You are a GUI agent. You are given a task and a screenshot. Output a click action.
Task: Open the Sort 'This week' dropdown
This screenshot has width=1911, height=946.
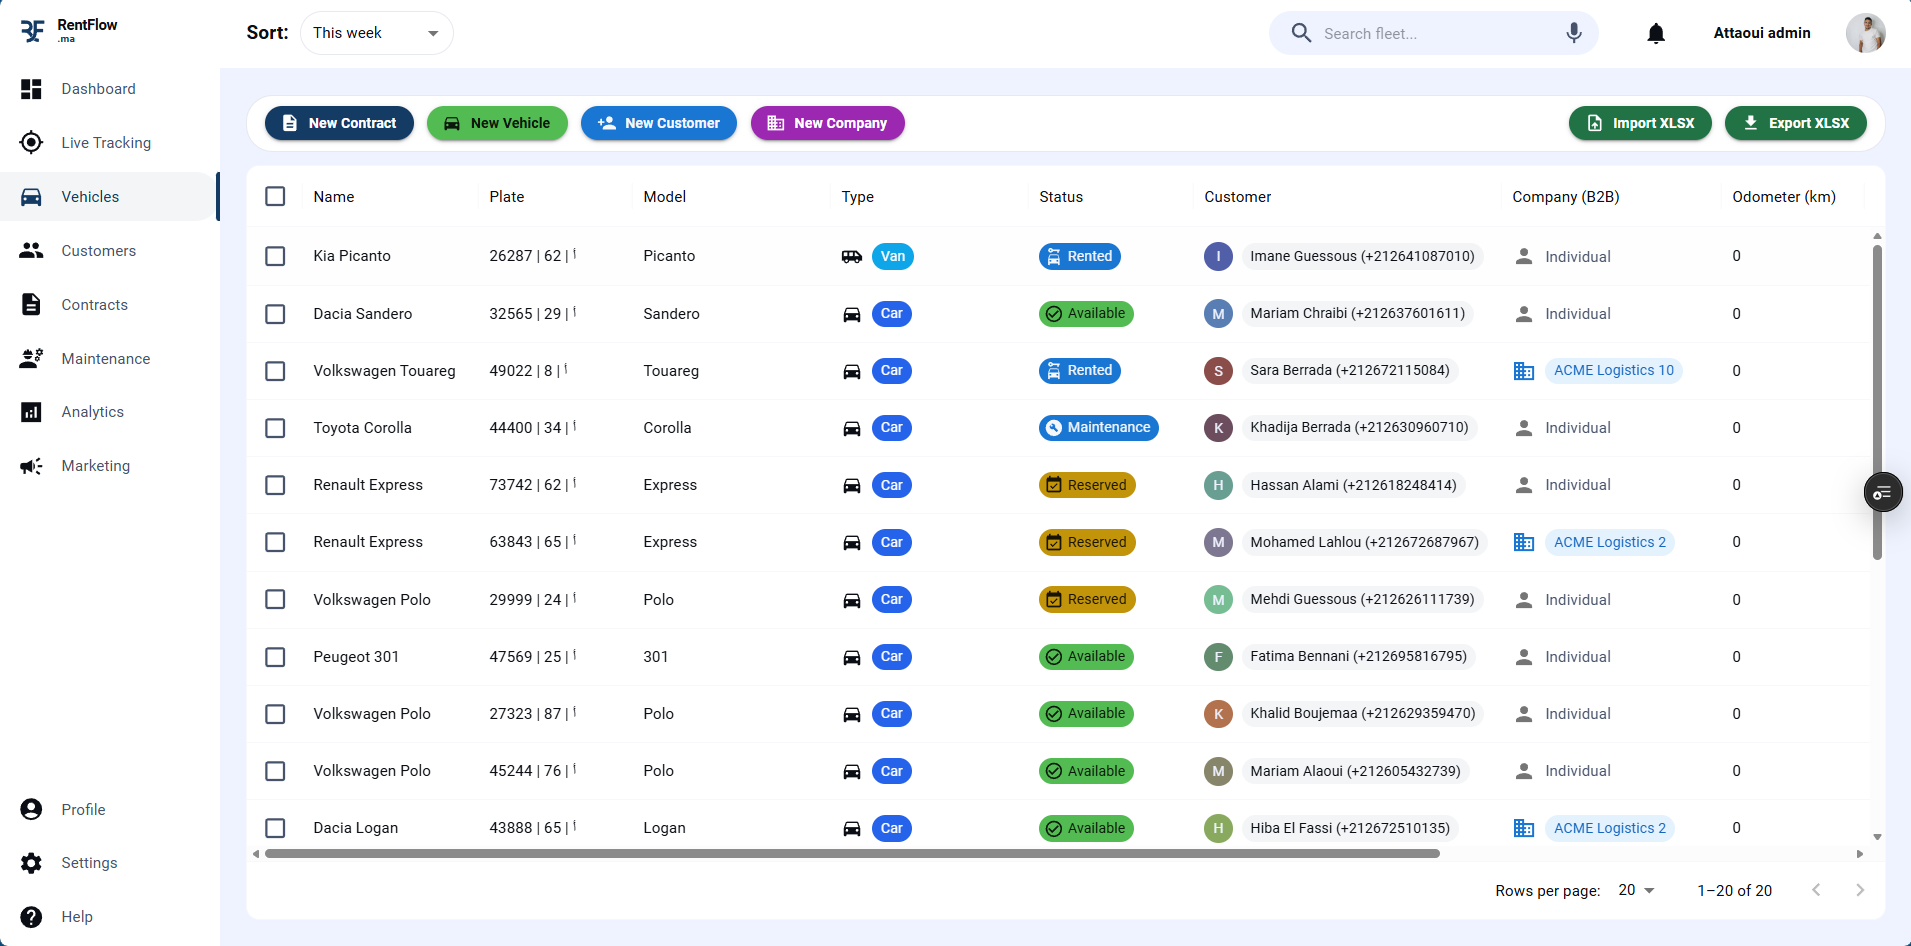(376, 33)
